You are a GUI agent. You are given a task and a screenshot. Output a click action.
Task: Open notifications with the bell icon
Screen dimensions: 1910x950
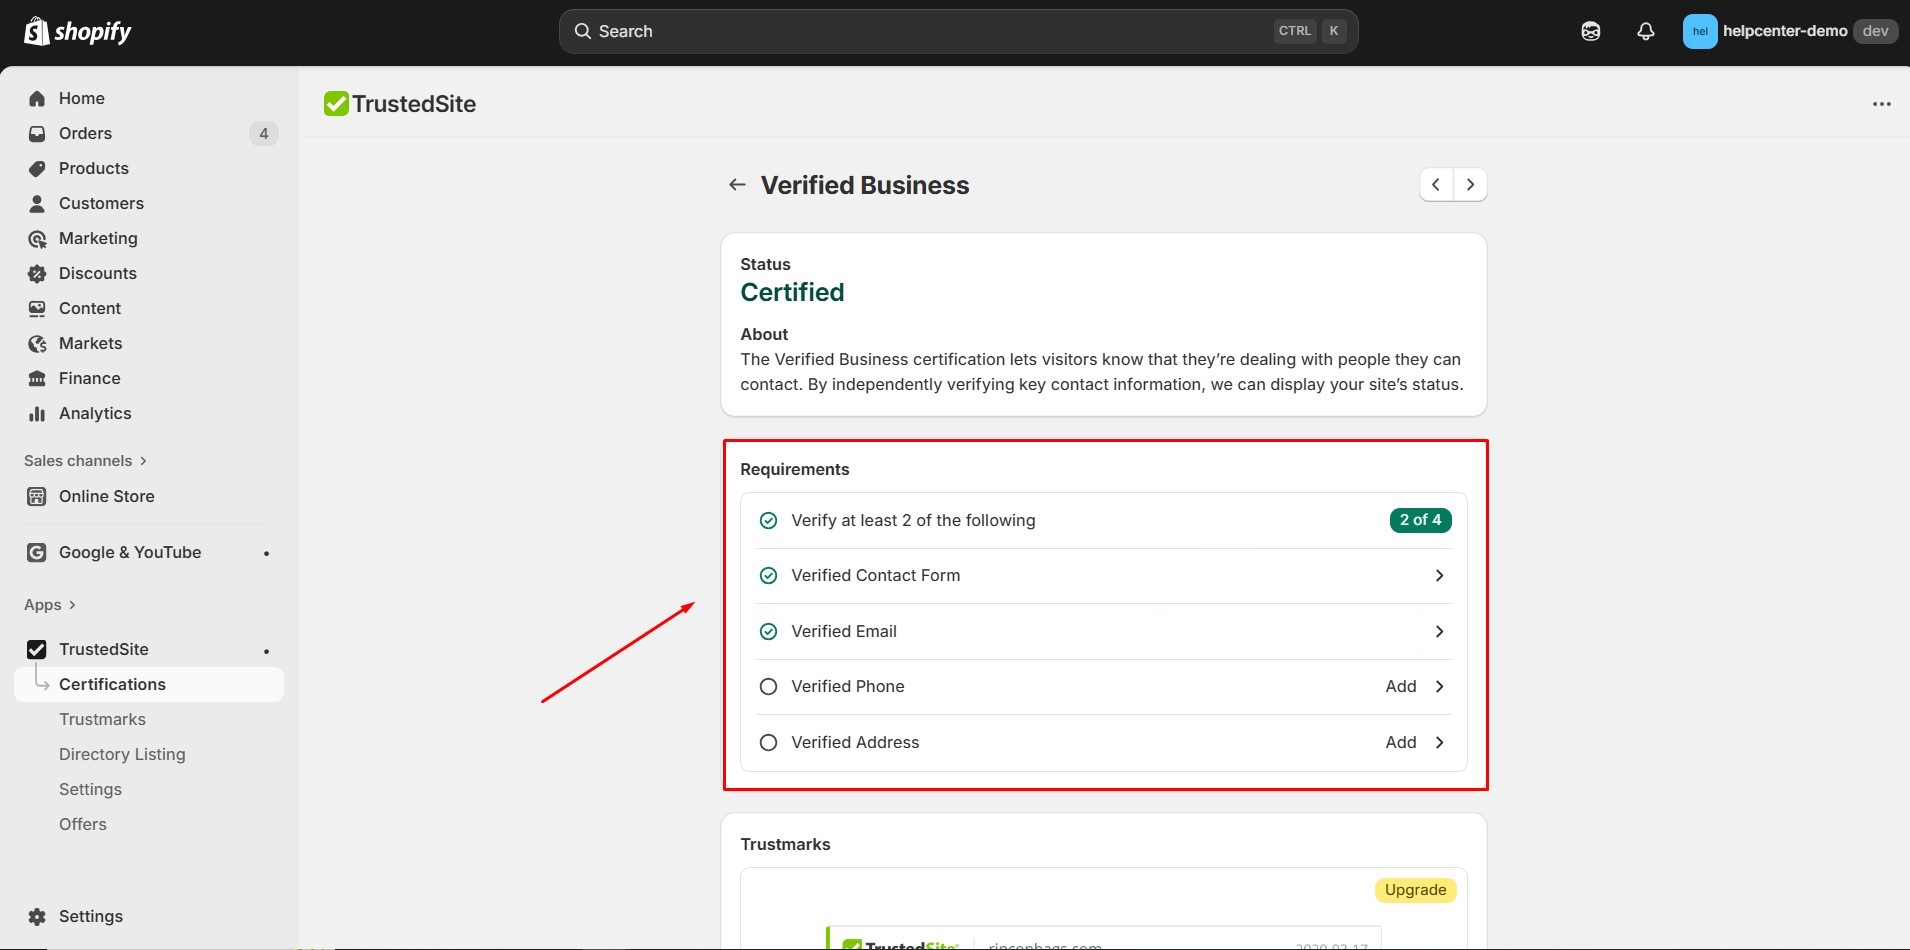click(x=1645, y=31)
